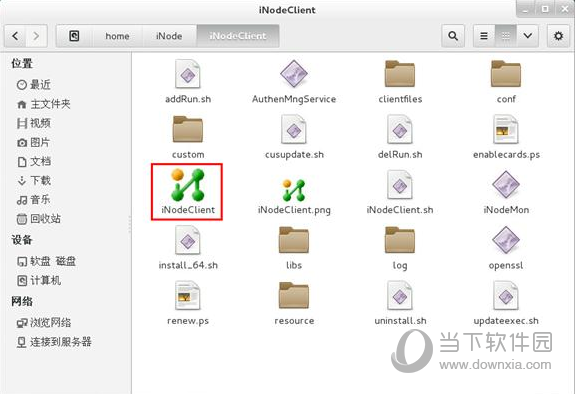Open 下载 (Downloads) in sidebar

click(x=33, y=180)
